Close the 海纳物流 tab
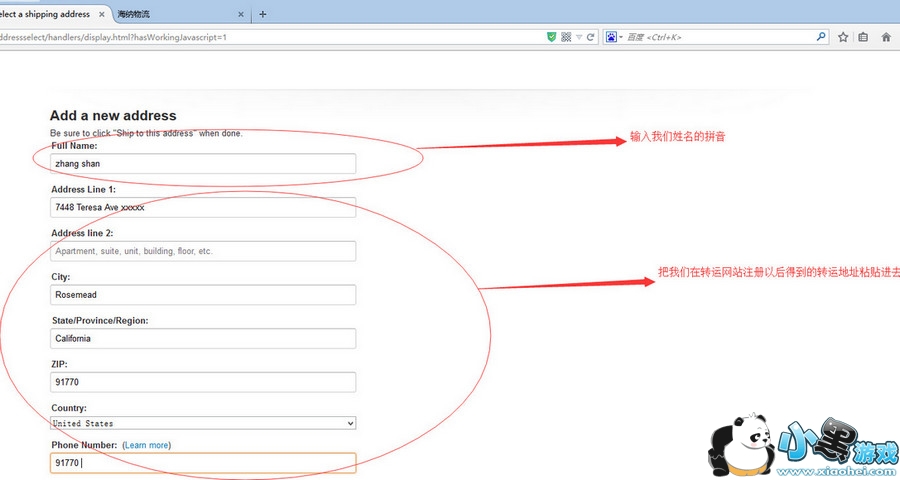Screen dimensions: 900x480 pos(240,14)
